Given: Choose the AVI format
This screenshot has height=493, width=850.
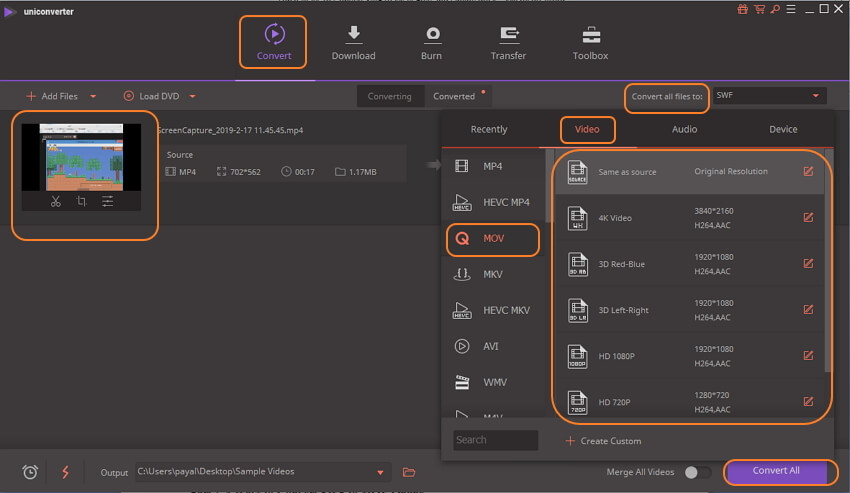Looking at the screenshot, I should pos(493,346).
